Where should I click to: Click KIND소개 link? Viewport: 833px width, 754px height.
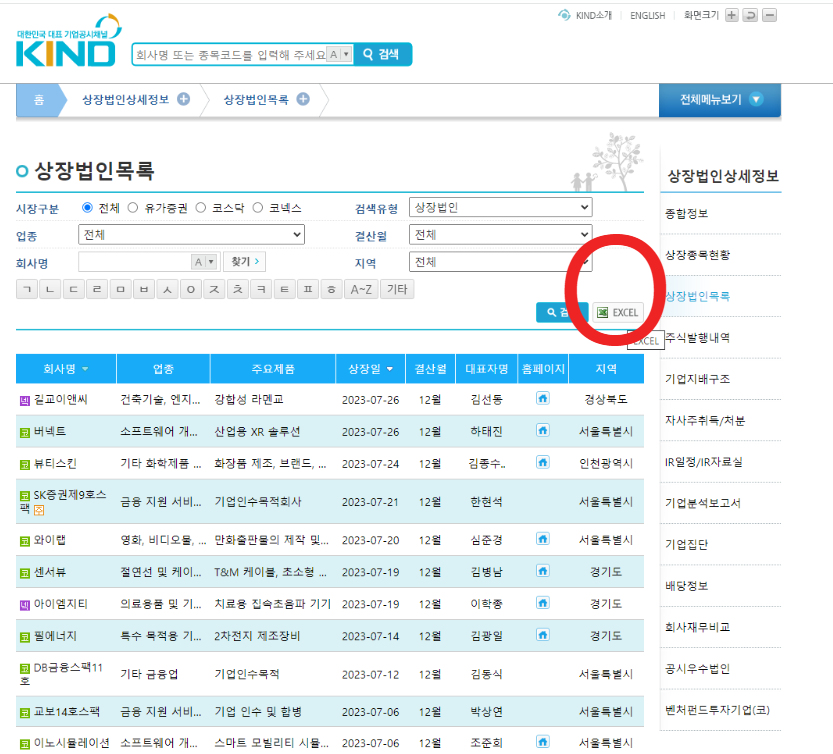(x=593, y=15)
